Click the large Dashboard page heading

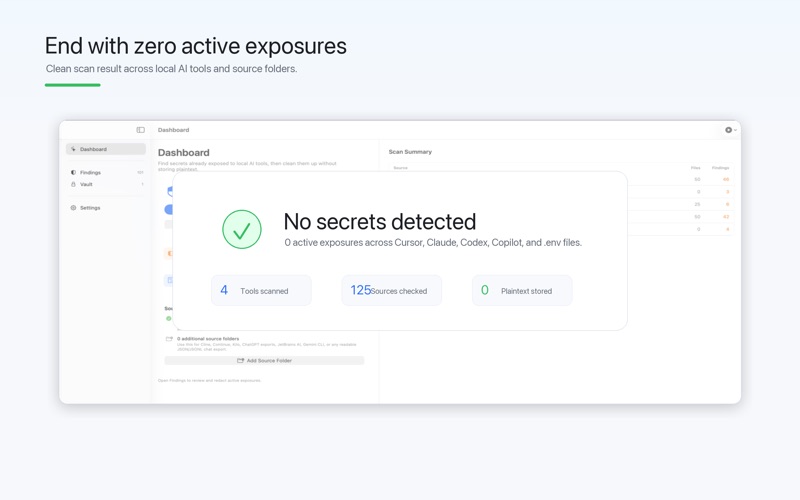click(184, 153)
